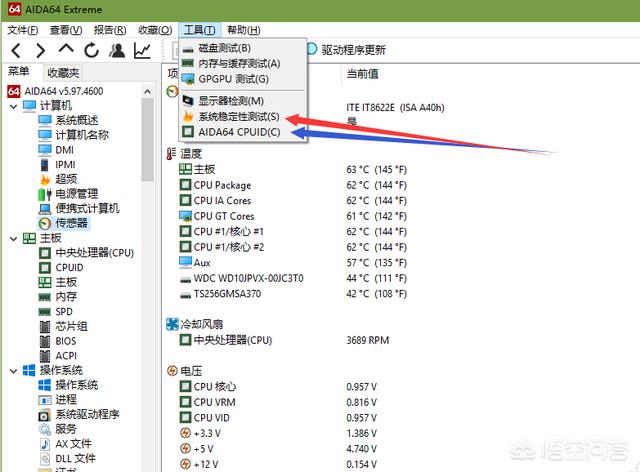Click scroll-up arrow of tree panel
Viewport: 640px width, 472px height.
click(x=147, y=91)
